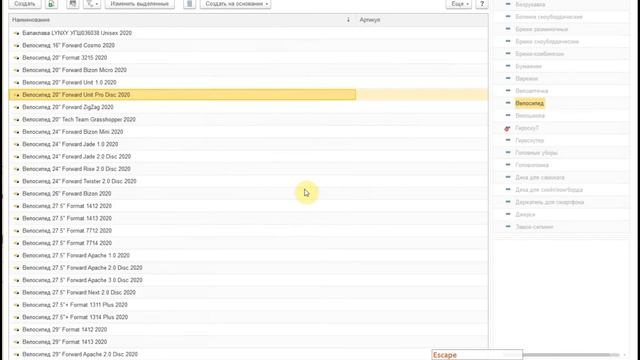This screenshot has height=360, width=640.
Task: Select Велосипед 29" Forward Apache 2.0 Disc 2020
Action: coord(248,354)
